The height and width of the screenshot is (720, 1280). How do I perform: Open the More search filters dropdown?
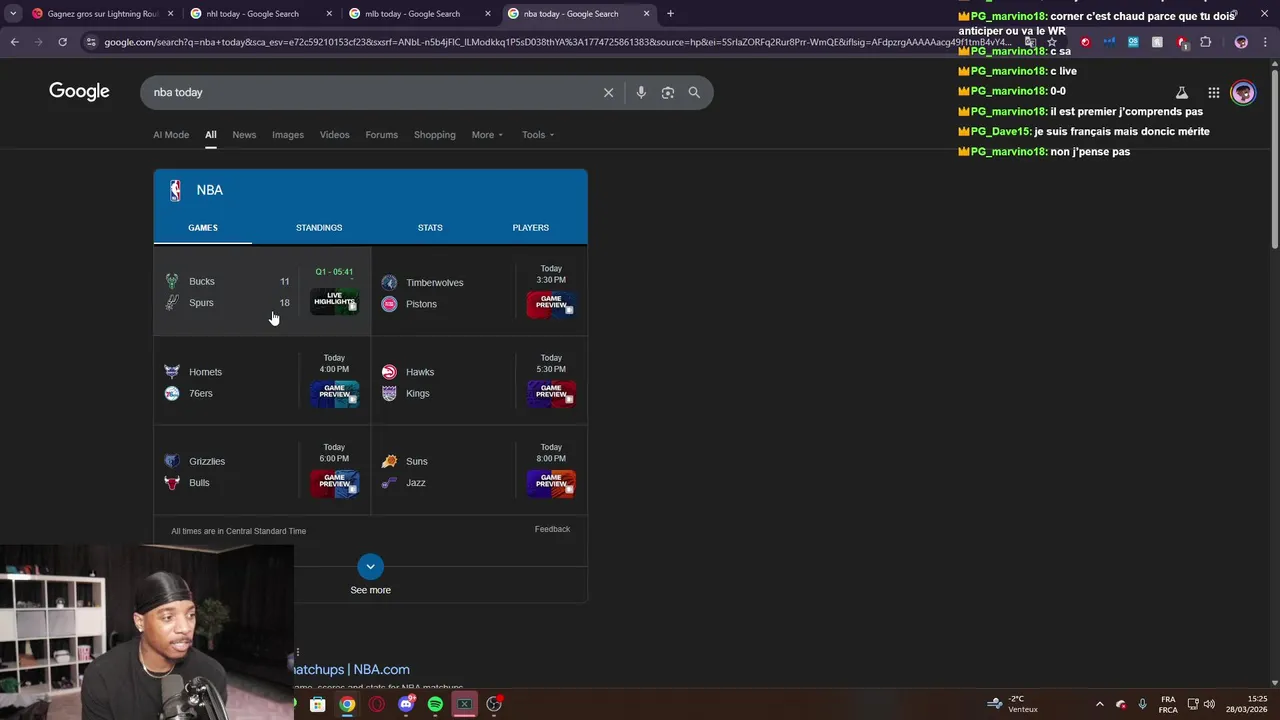pyautogui.click(x=487, y=135)
